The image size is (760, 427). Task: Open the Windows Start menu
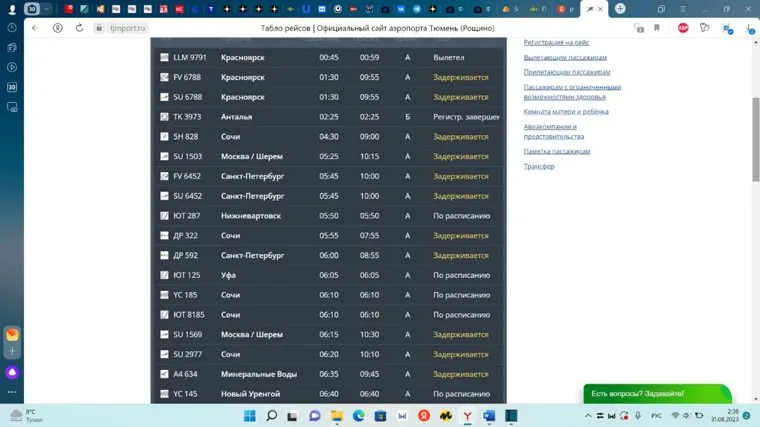tap(249, 415)
